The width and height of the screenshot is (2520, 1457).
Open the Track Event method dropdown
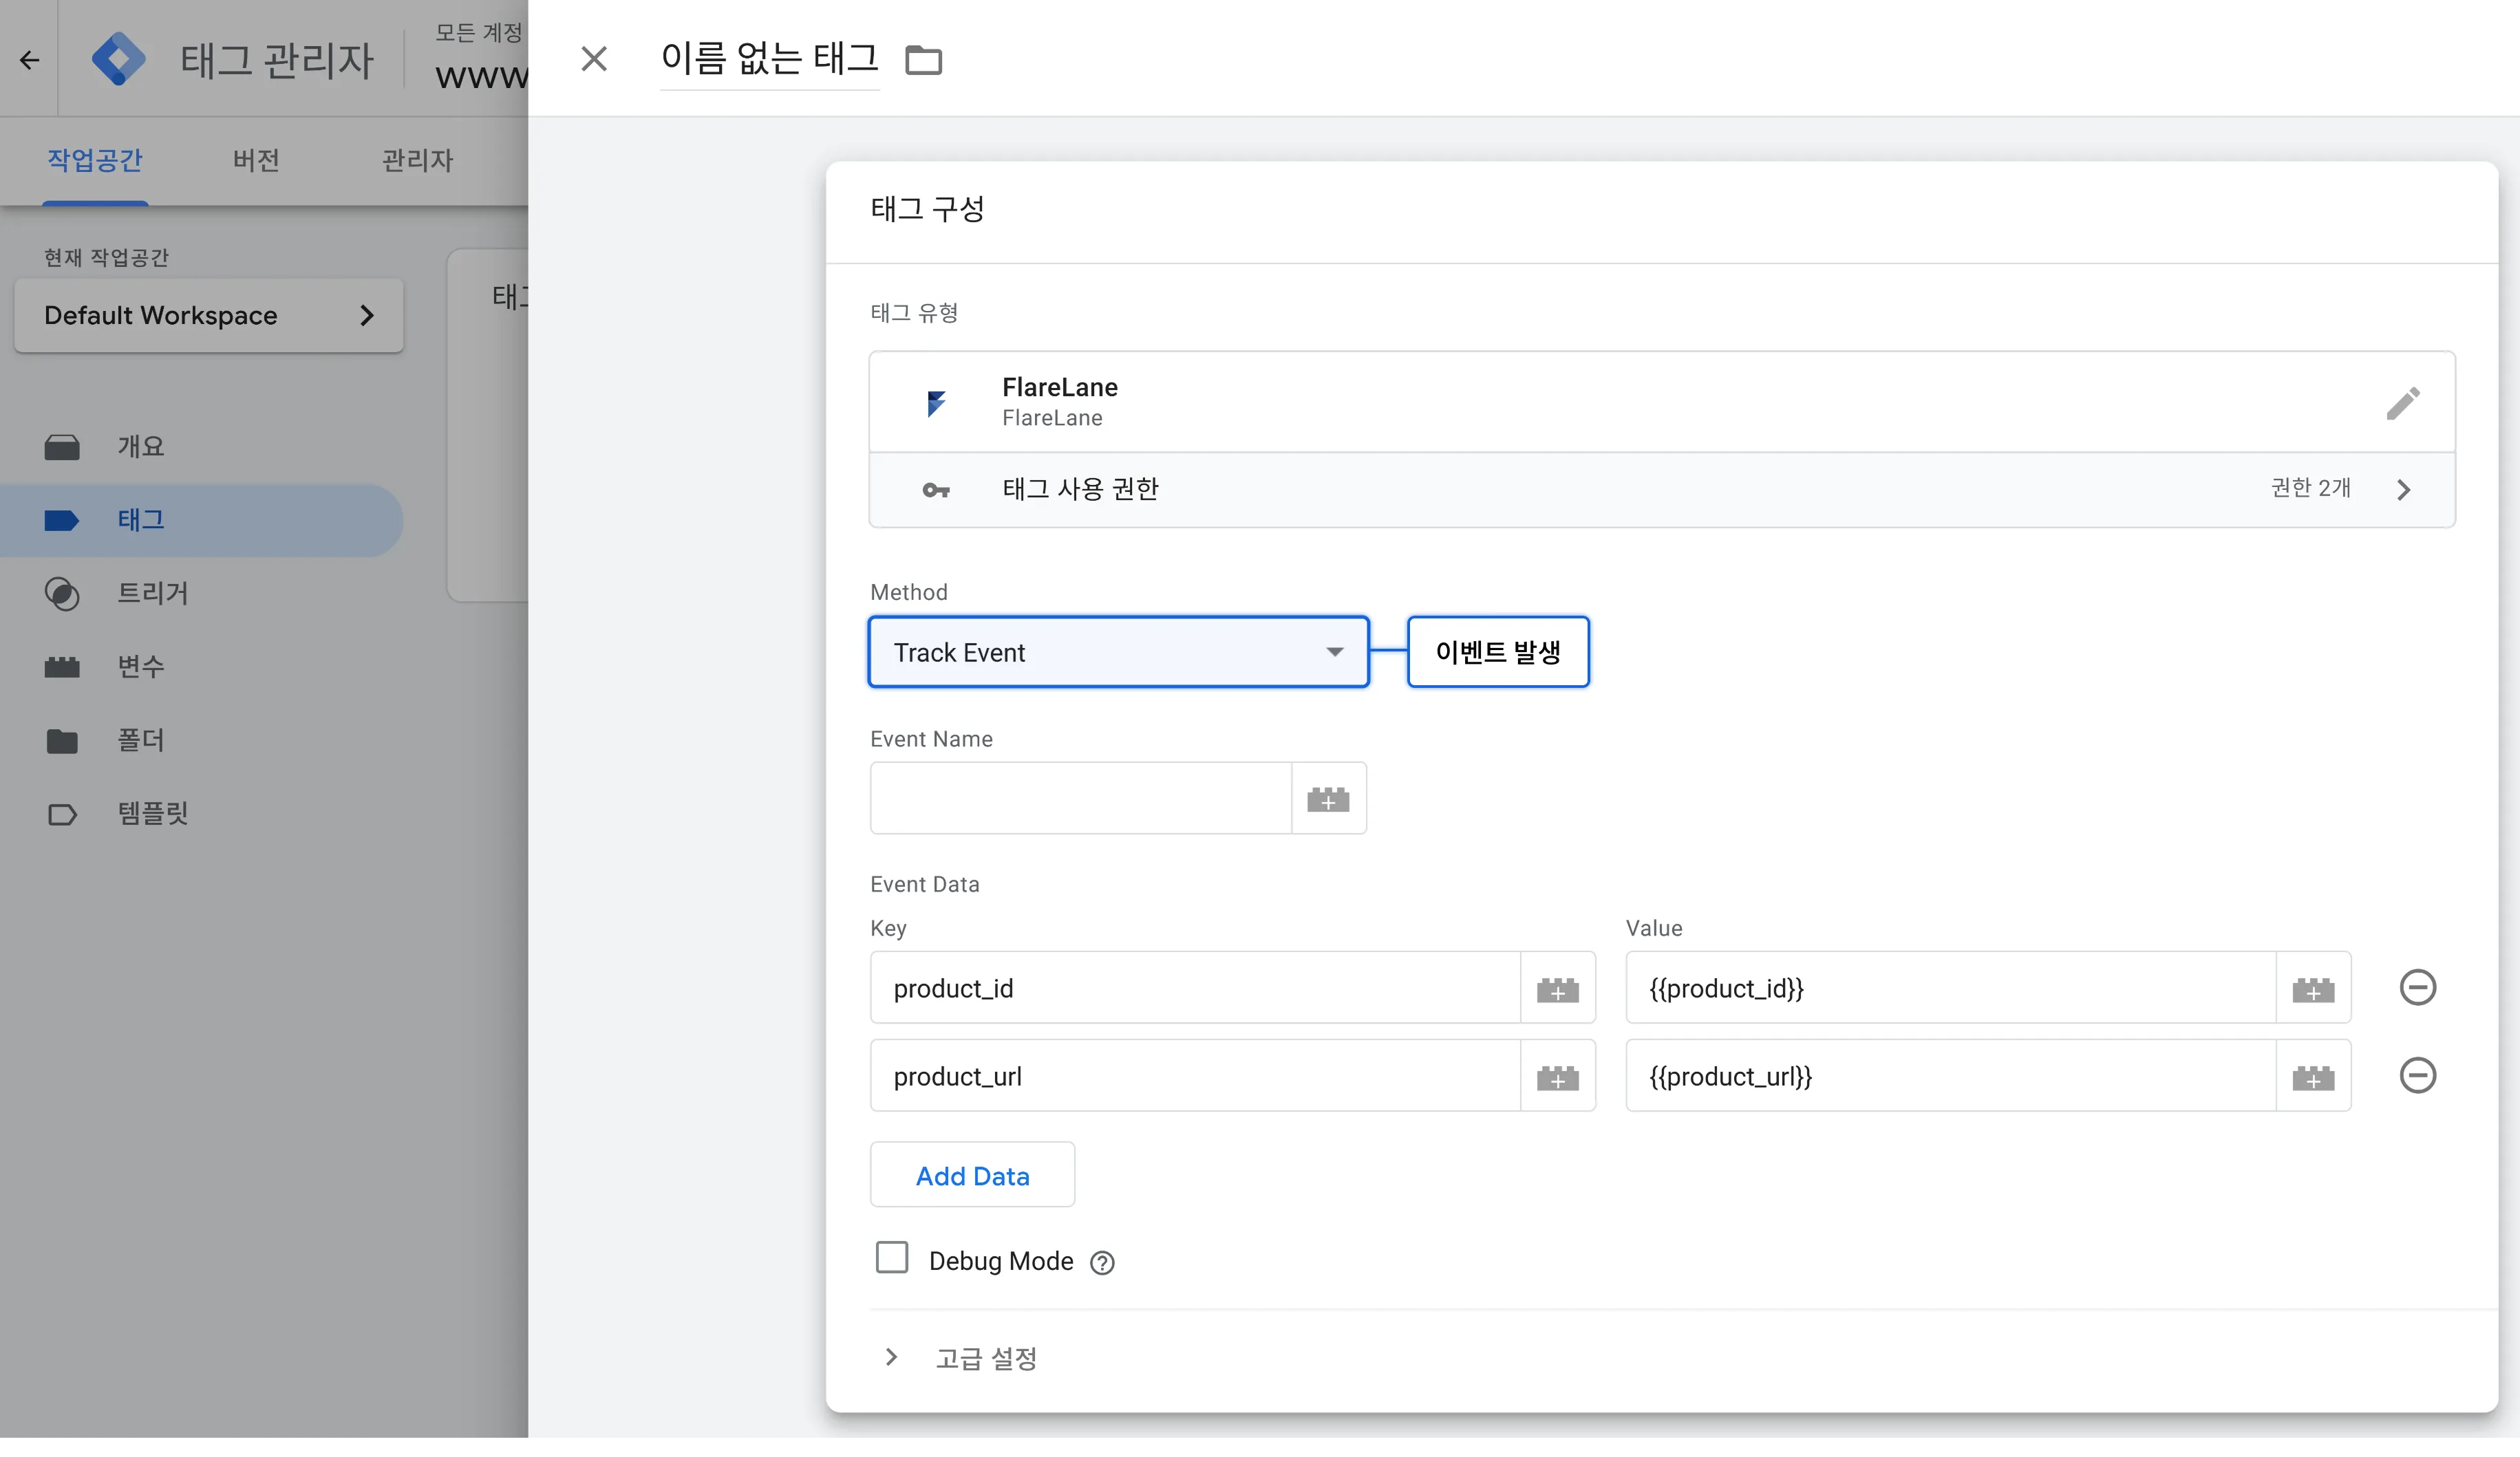click(x=1118, y=652)
